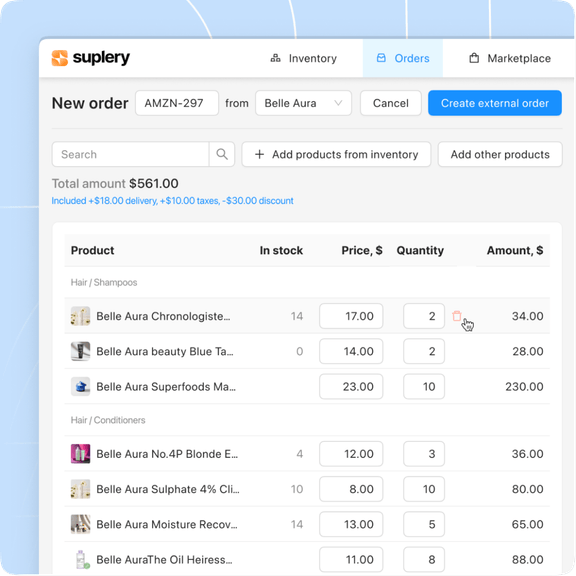Viewport: 576px width, 576px height.
Task: Click product name Belle Aura Chronologiste…
Action: (163, 316)
